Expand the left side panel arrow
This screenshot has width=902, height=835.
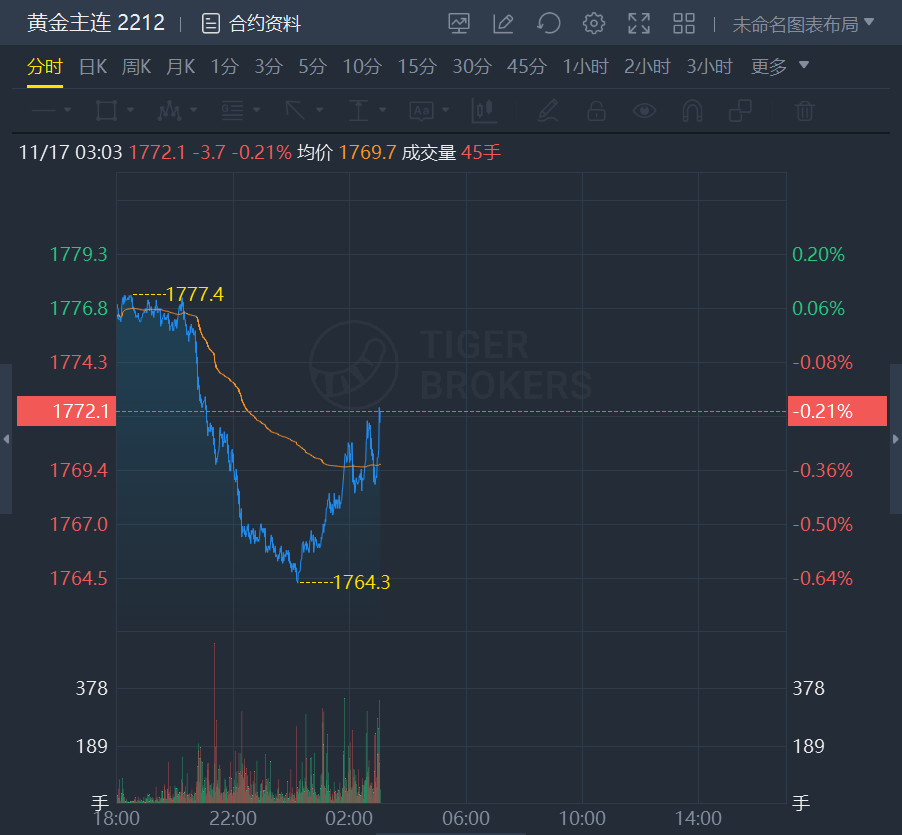point(6,439)
